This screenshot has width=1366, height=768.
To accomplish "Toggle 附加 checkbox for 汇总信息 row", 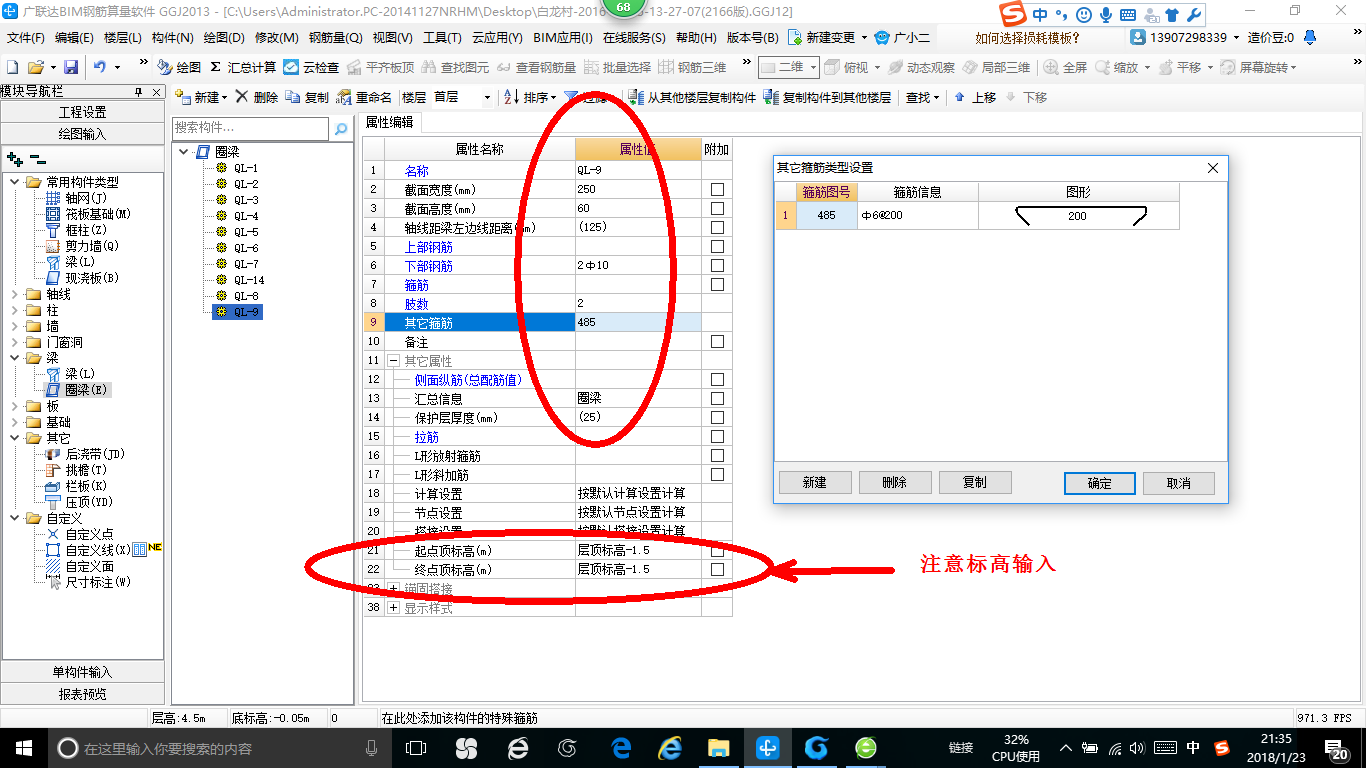I will (x=717, y=399).
